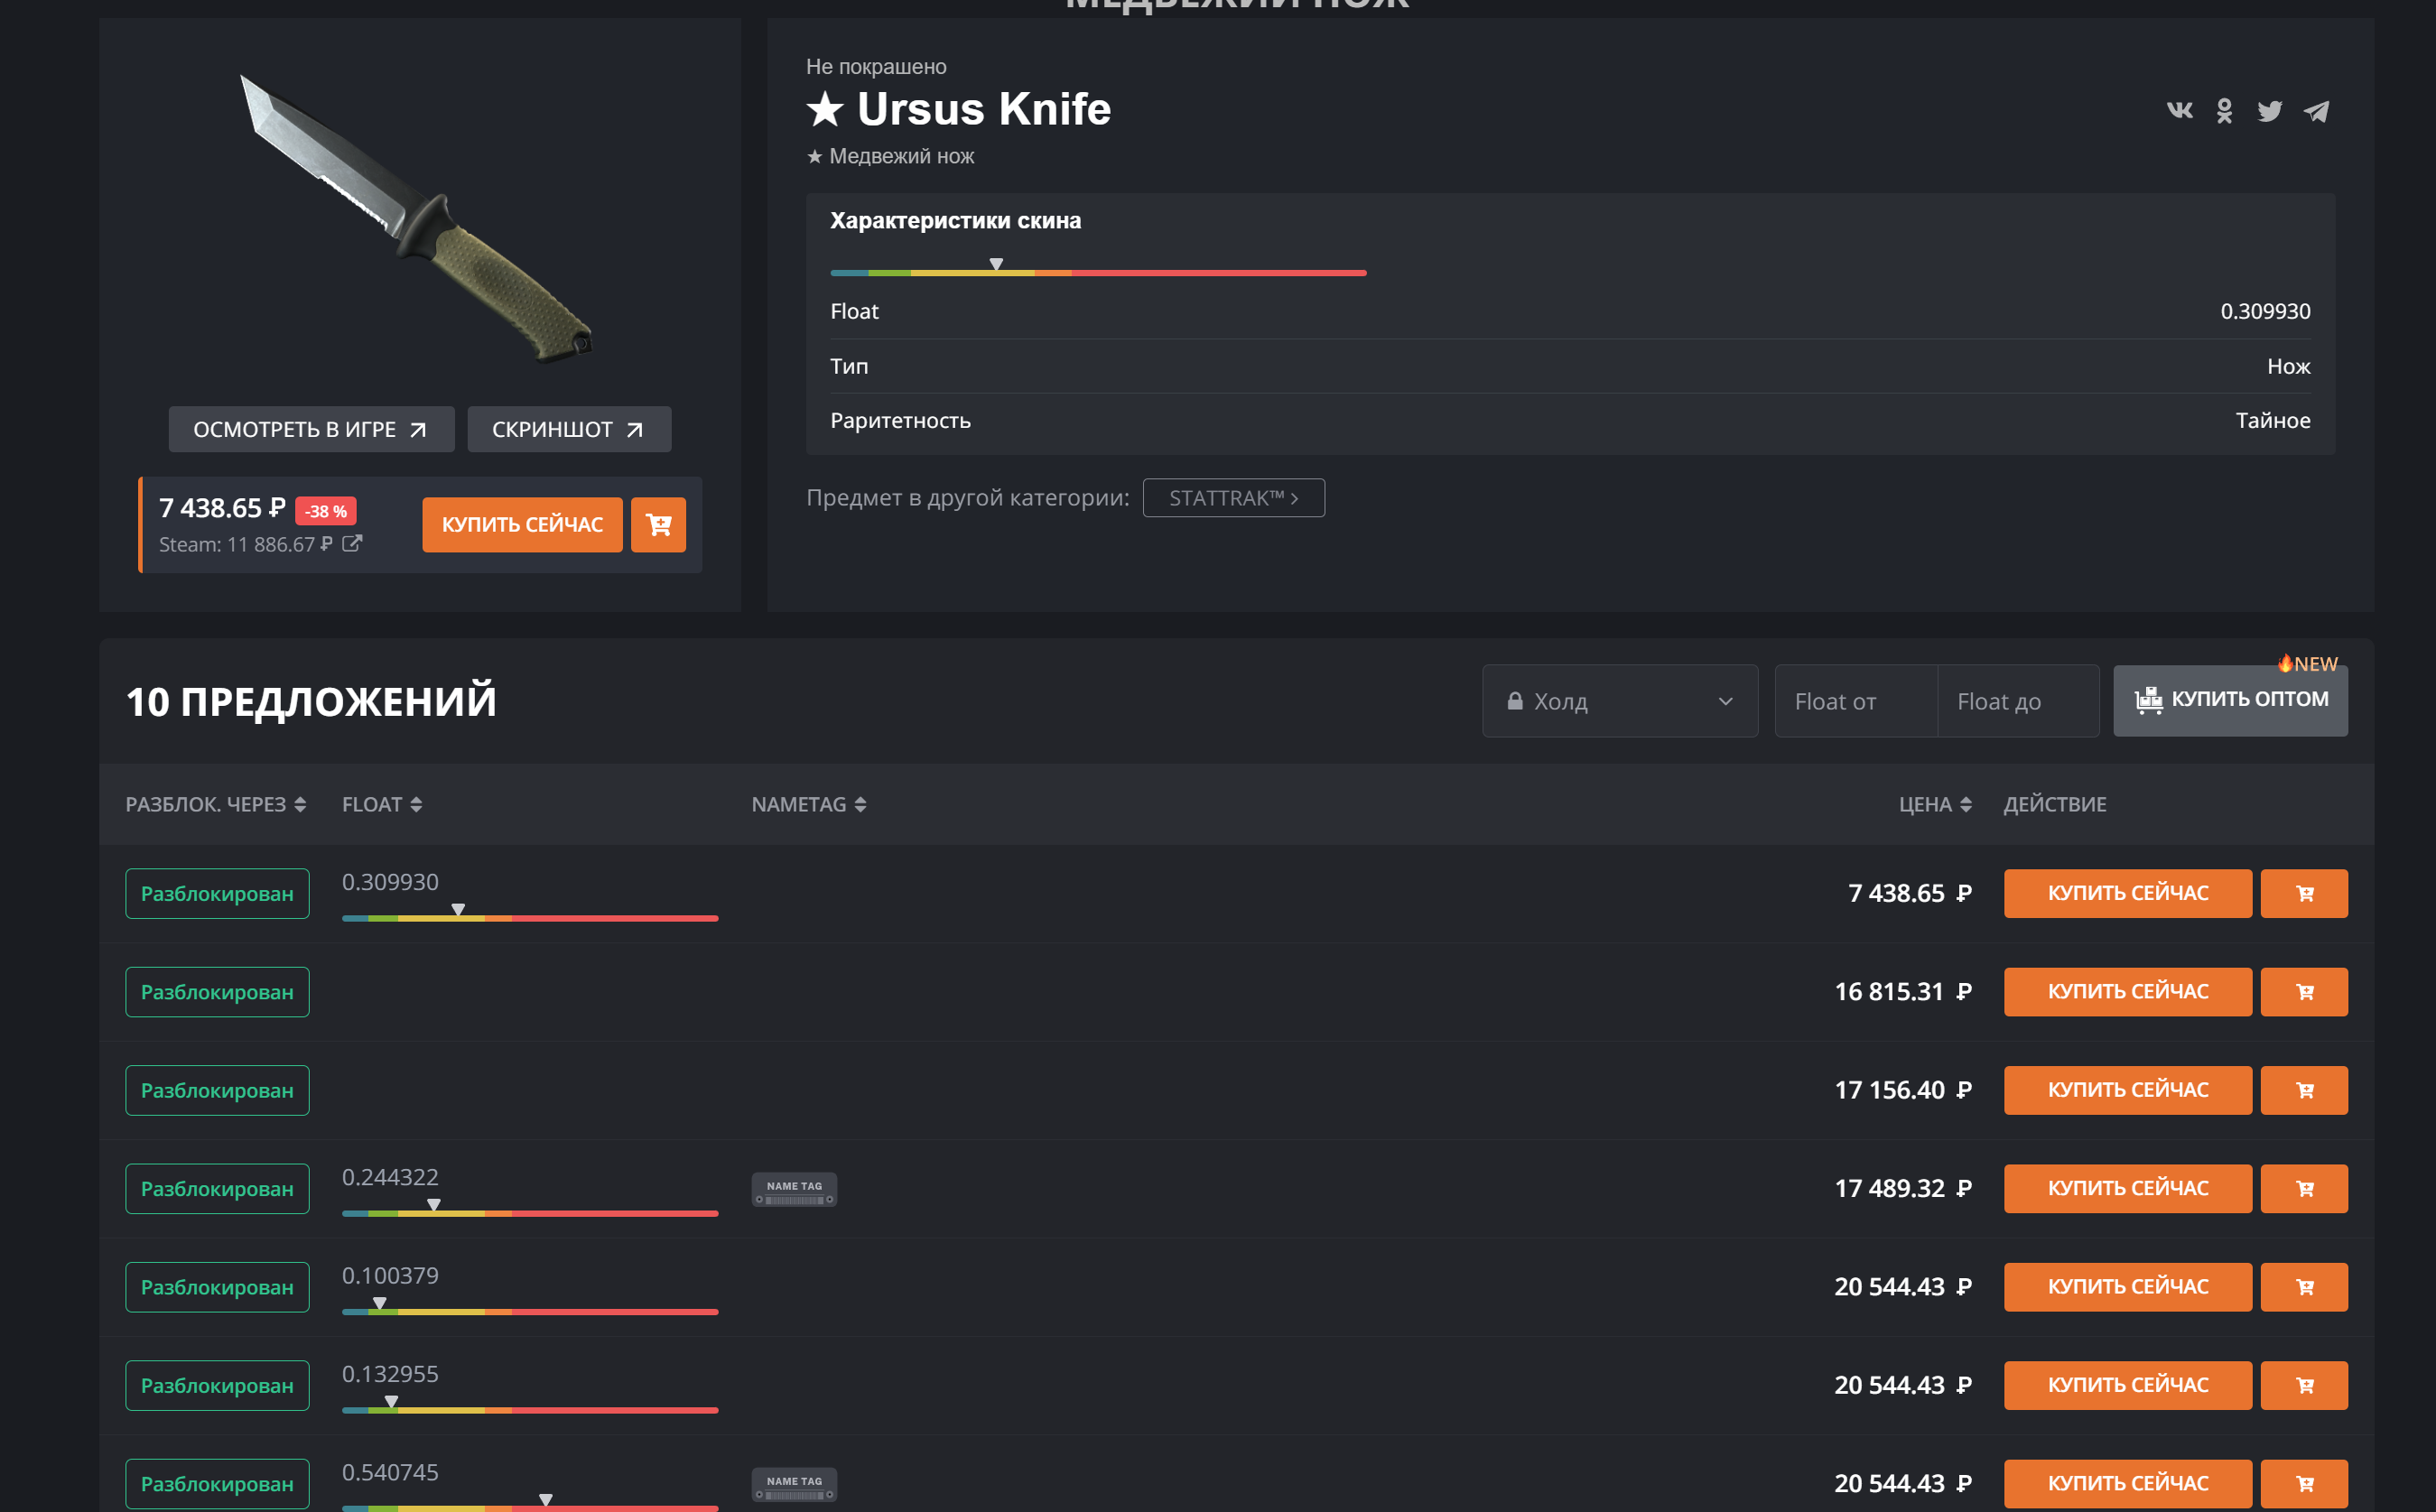
Task: Click name tag icon on 17 489.32 offer
Action: coord(794,1189)
